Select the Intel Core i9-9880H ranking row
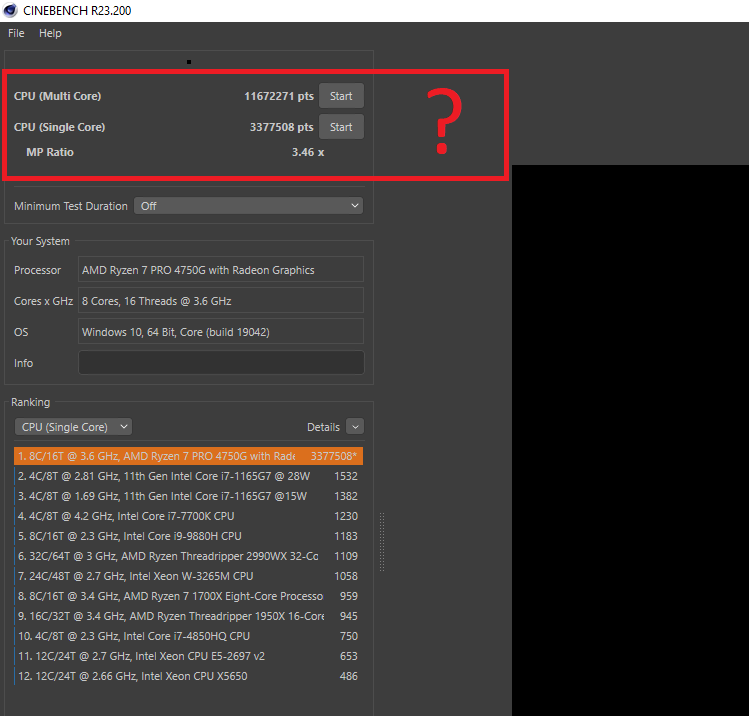Screen dimensions: 749x716 (188, 536)
